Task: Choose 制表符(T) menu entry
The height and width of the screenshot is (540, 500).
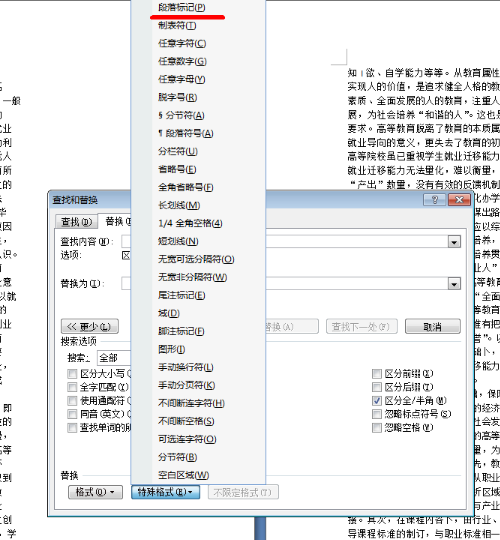Action: (177, 25)
